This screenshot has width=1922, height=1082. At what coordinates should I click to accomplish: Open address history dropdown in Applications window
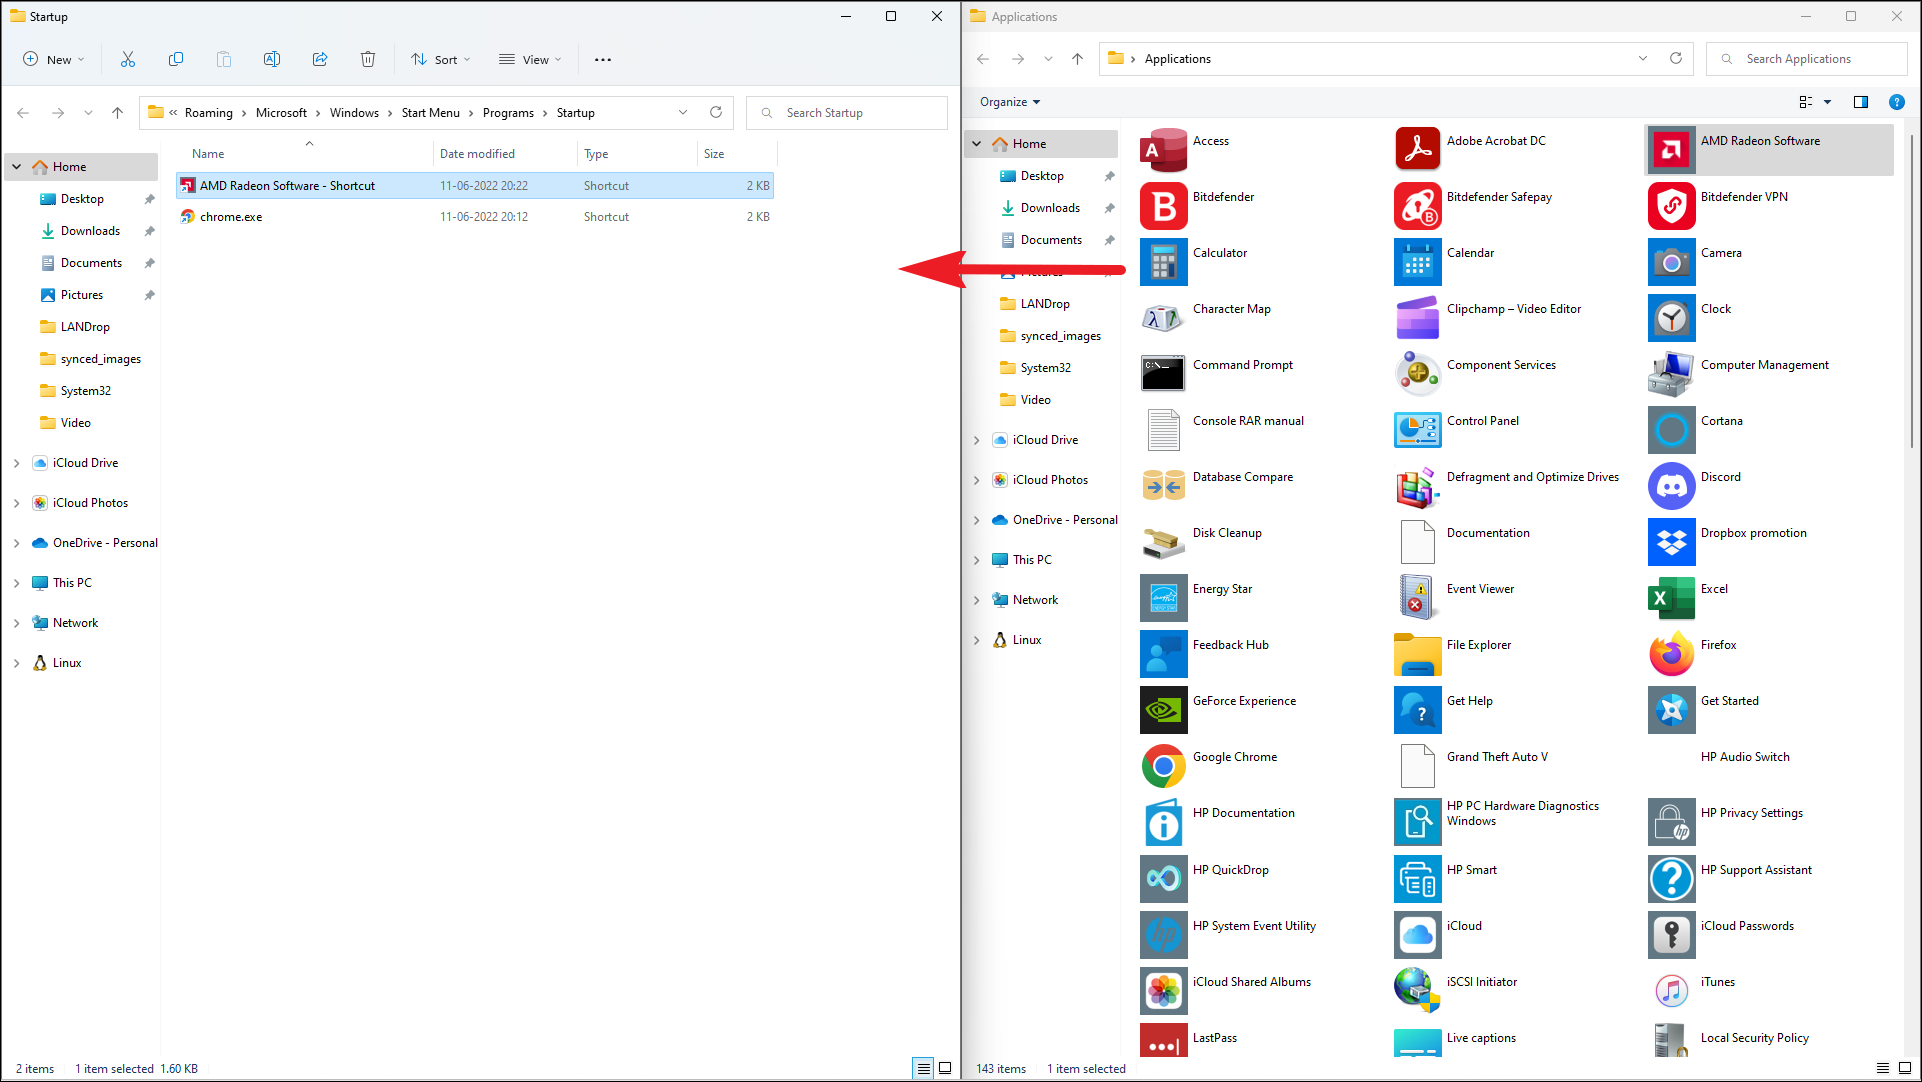point(1643,59)
